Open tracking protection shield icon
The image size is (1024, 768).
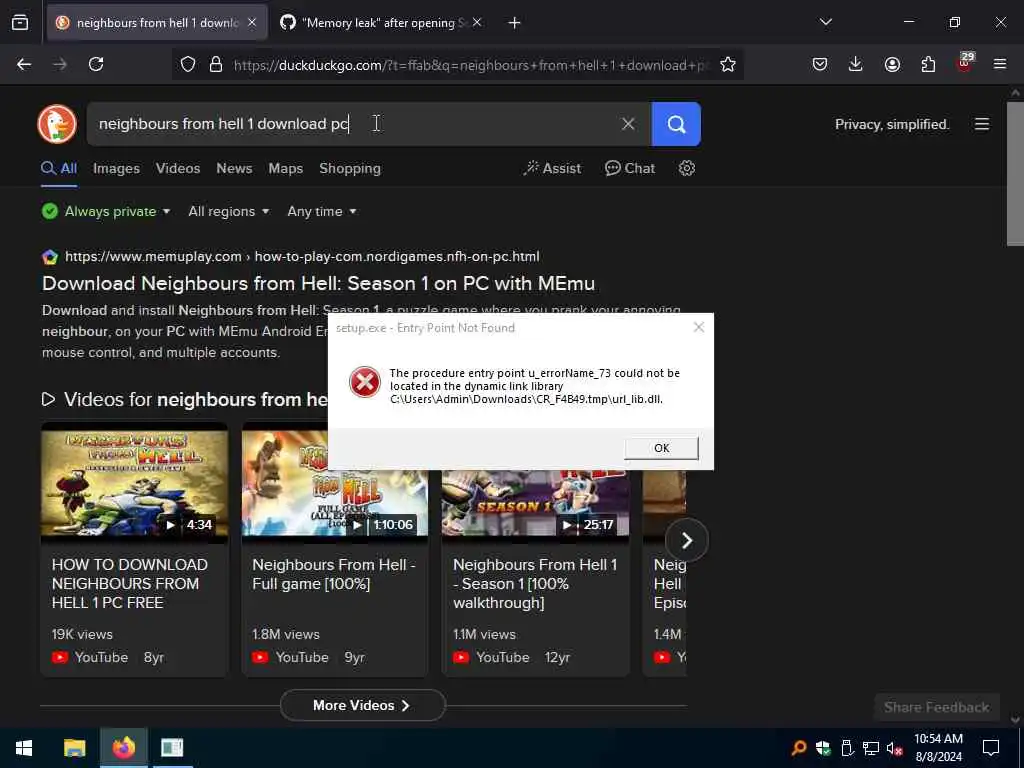pyautogui.click(x=188, y=64)
